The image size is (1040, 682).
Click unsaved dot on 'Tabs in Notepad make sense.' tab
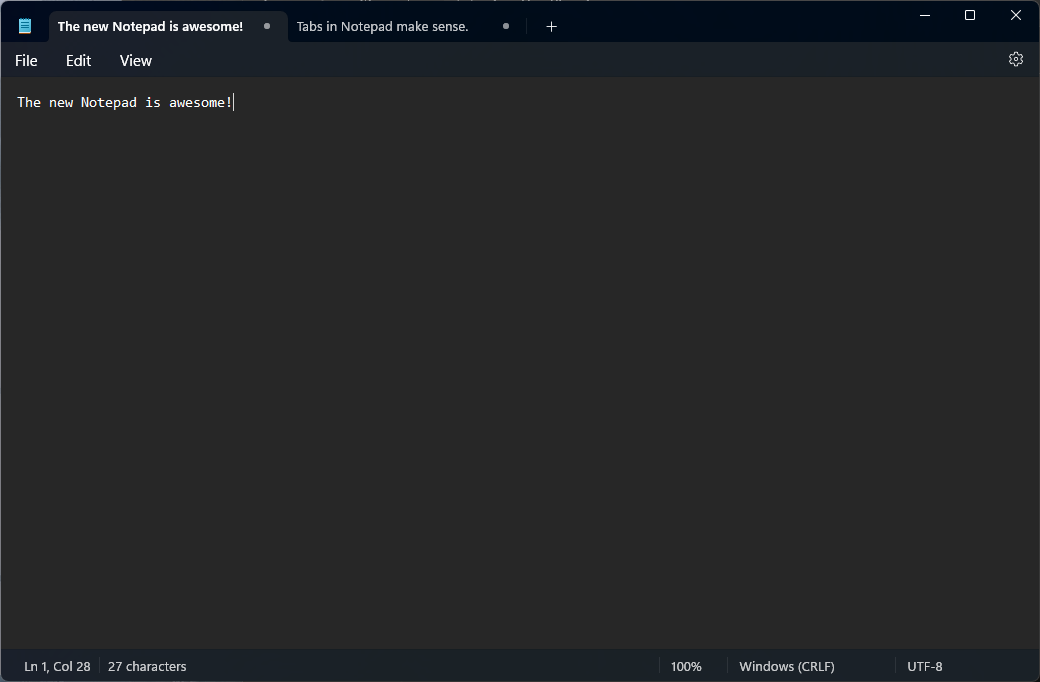tap(506, 27)
